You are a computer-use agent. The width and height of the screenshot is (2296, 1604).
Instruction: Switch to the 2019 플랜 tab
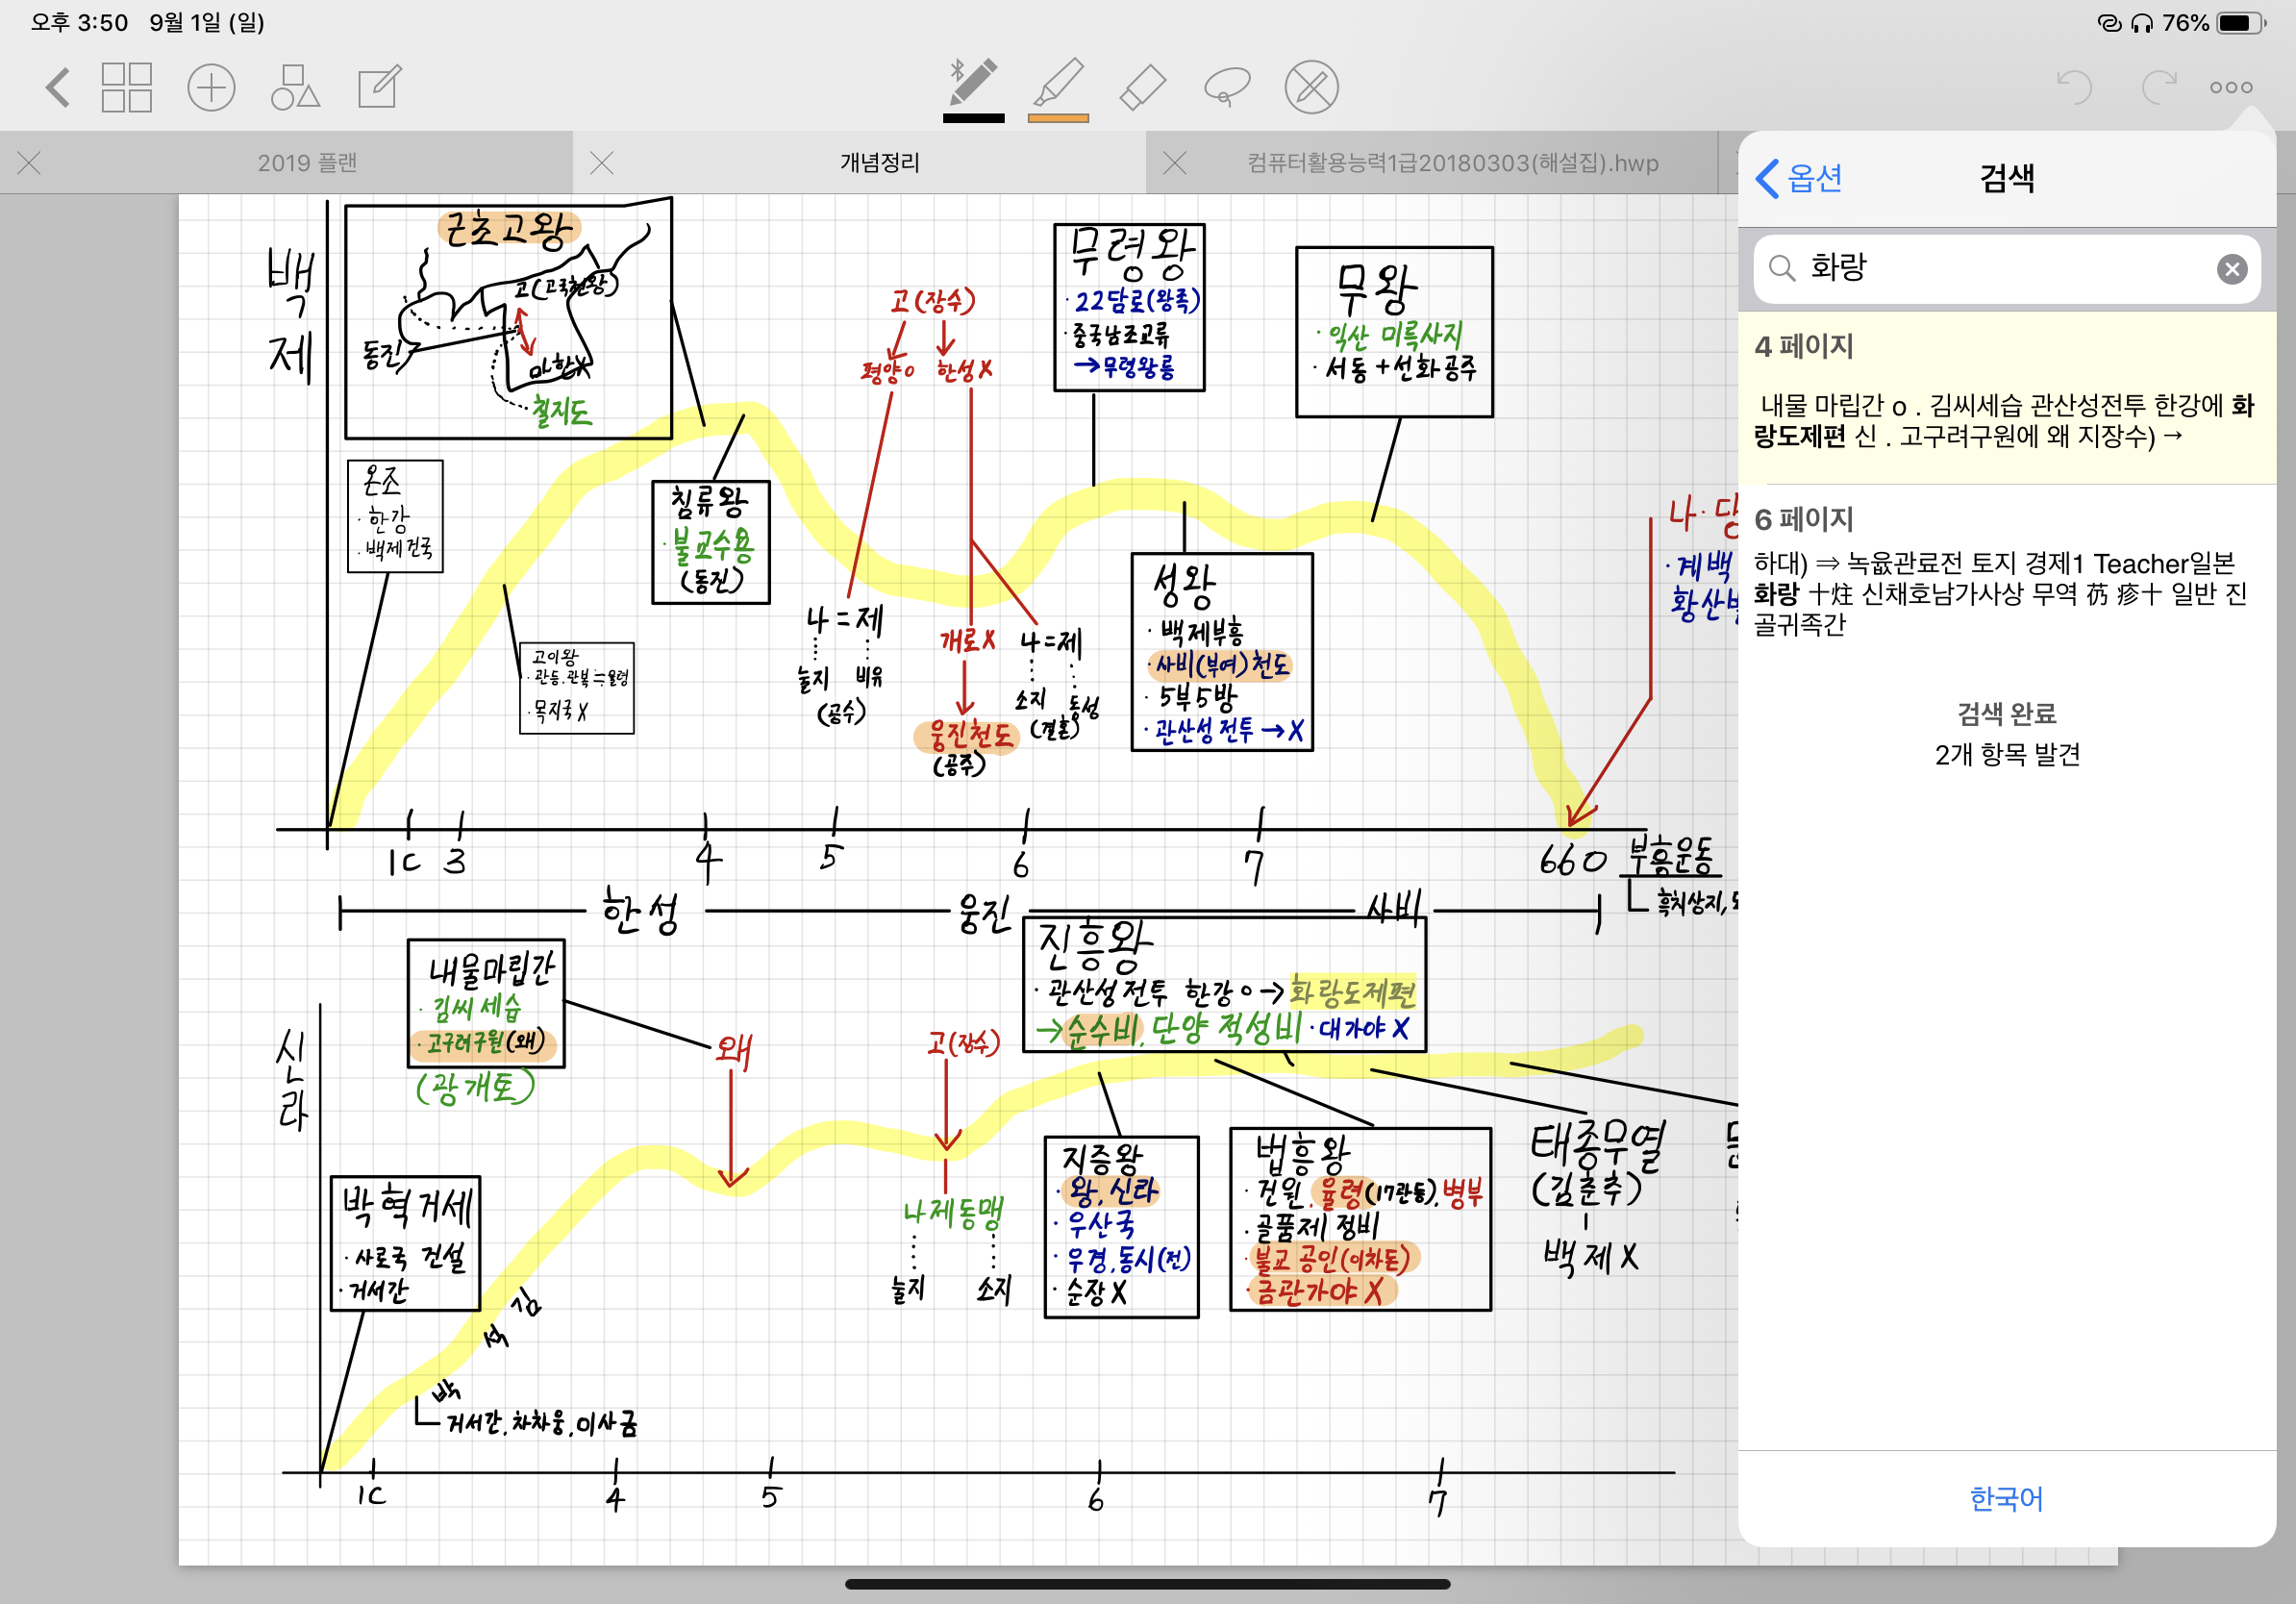pyautogui.click(x=306, y=163)
